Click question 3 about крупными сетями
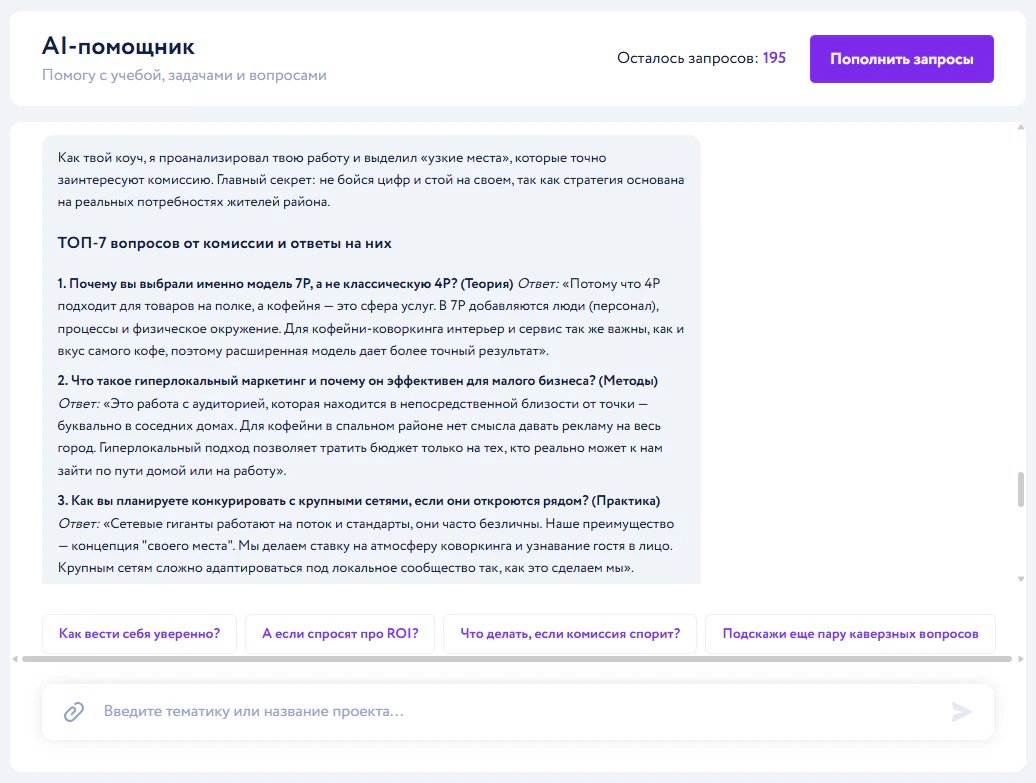This screenshot has width=1036, height=783. click(359, 501)
